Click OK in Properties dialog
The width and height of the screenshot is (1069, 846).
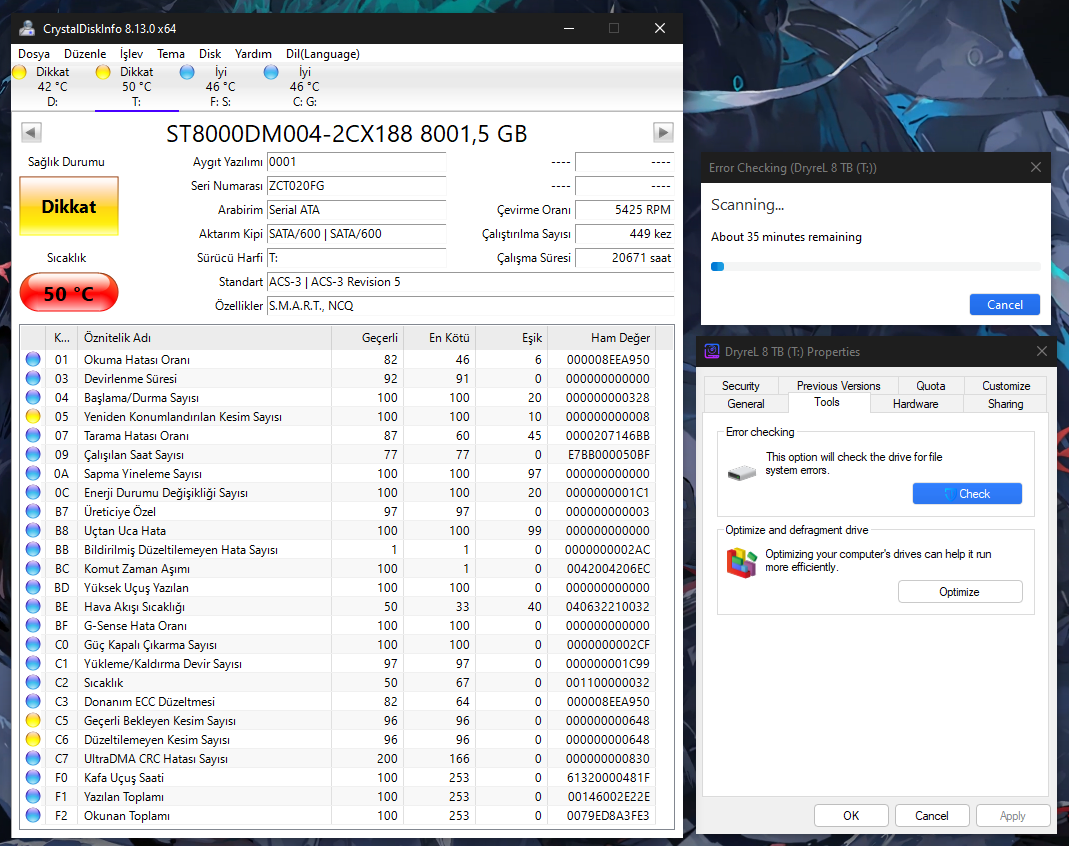(852, 815)
